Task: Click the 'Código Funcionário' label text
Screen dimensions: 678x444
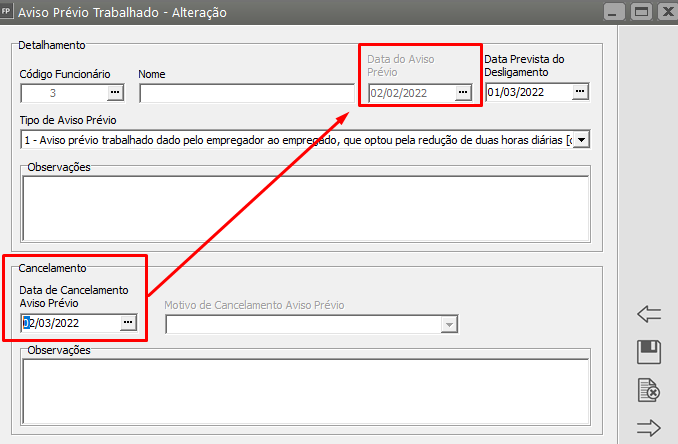Action: coord(65,74)
